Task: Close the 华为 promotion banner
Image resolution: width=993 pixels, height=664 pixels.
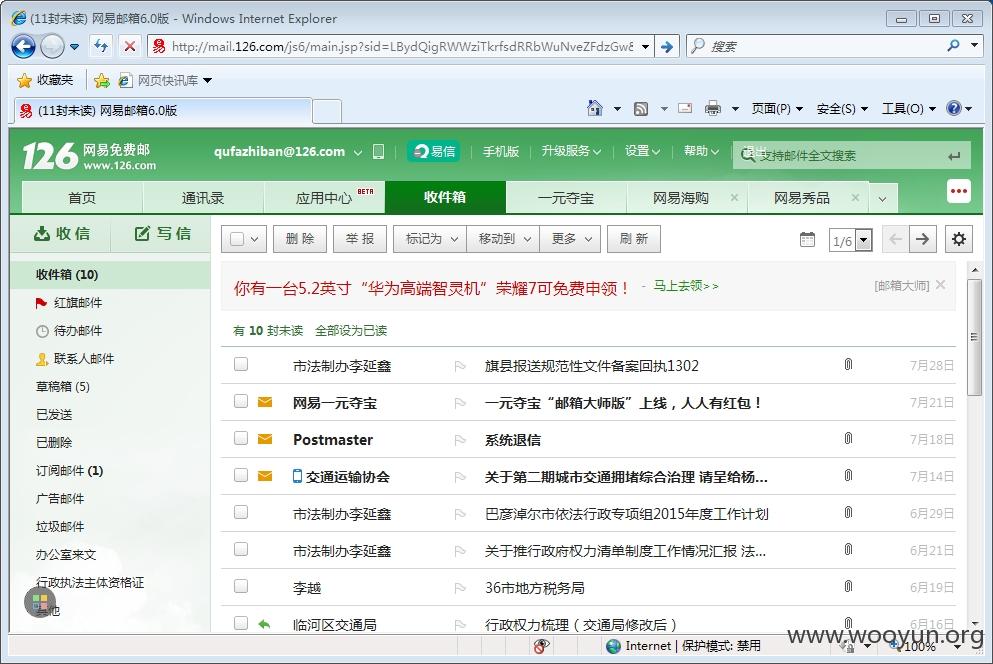Action: (x=940, y=284)
